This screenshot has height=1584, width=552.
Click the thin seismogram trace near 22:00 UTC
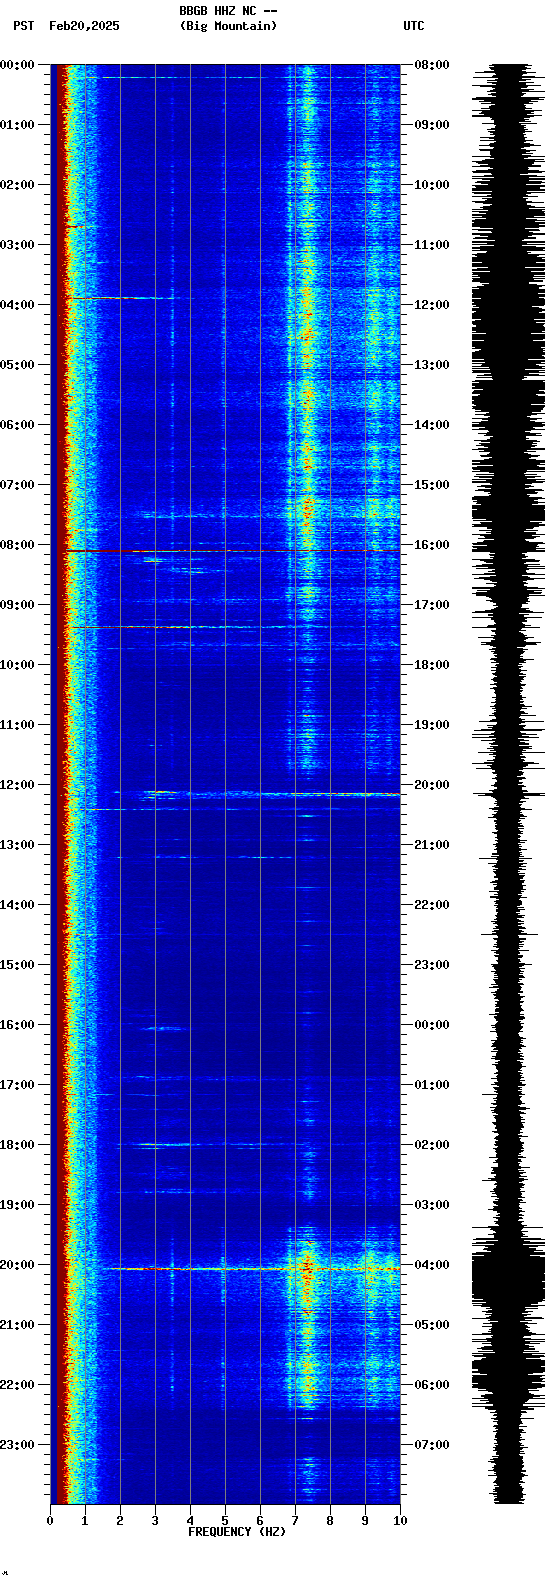pos(509,905)
